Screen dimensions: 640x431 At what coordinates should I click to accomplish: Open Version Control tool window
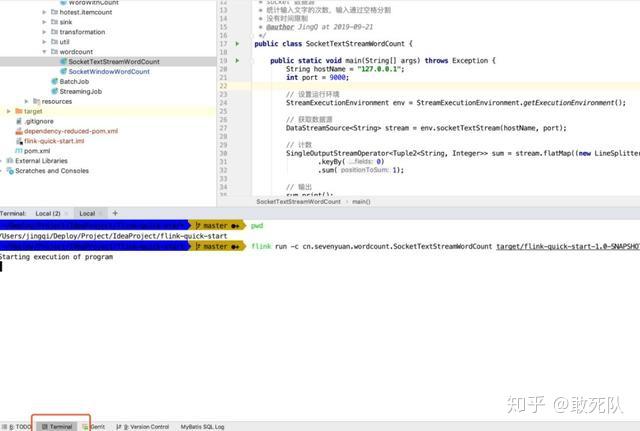coord(143,427)
